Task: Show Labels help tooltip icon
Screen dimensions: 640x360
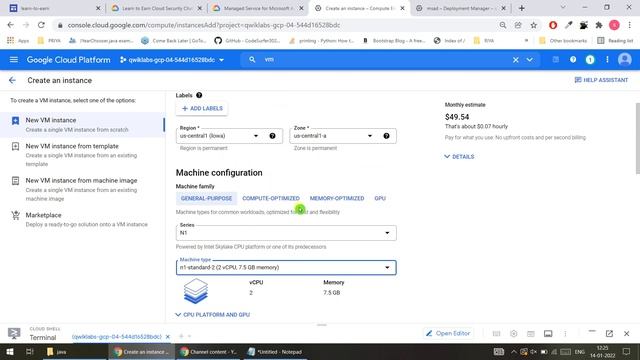Action: (199, 95)
